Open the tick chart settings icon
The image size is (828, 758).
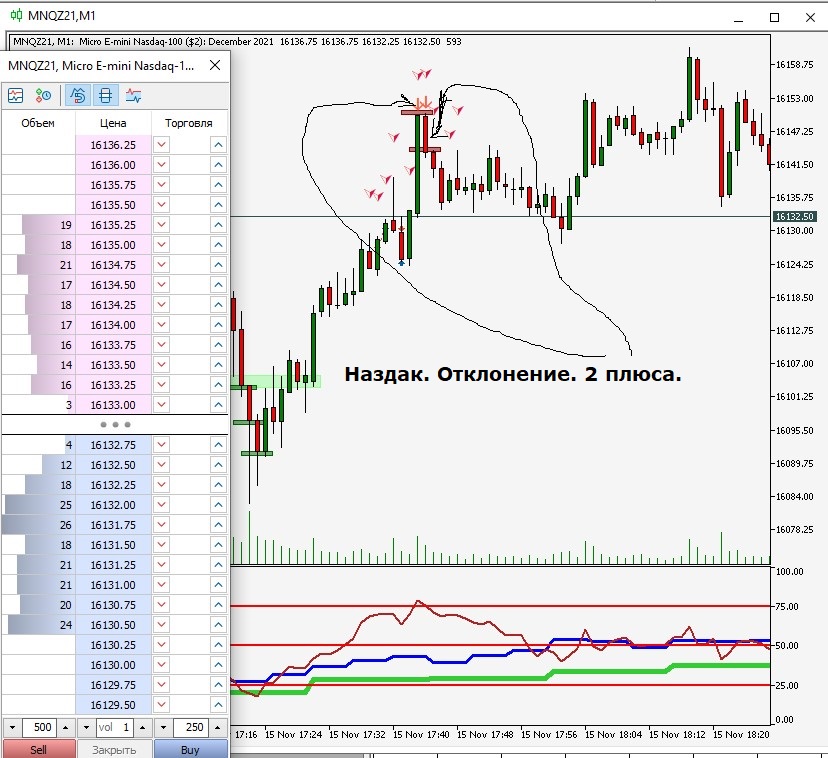(x=43, y=96)
